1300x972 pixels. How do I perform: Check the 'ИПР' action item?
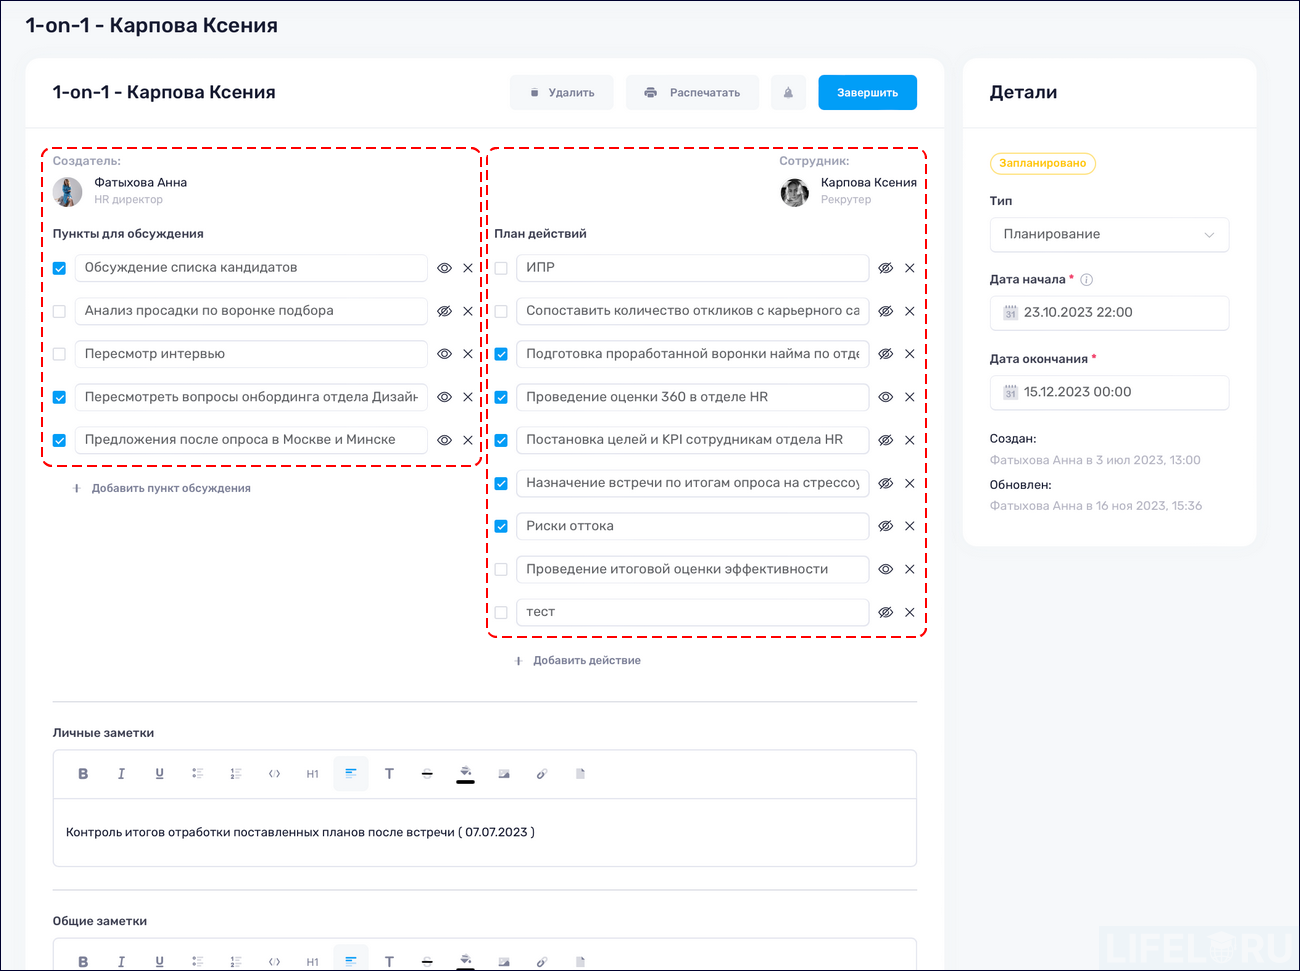coord(501,267)
